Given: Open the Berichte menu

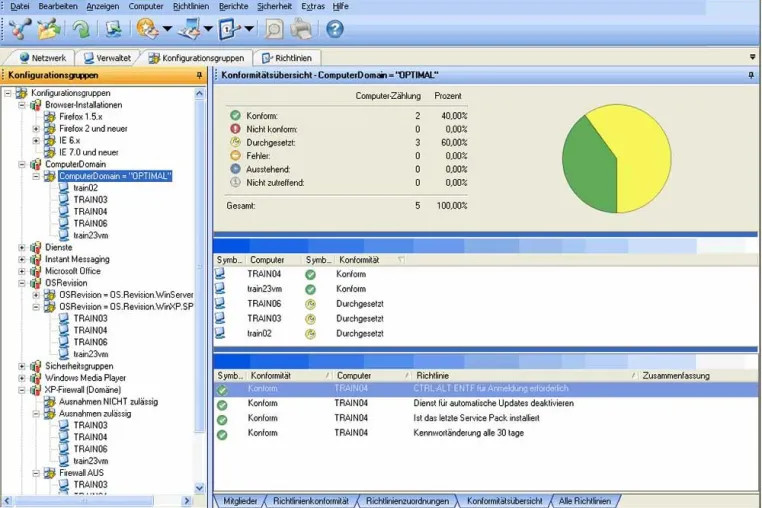Looking at the screenshot, I should click(233, 6).
